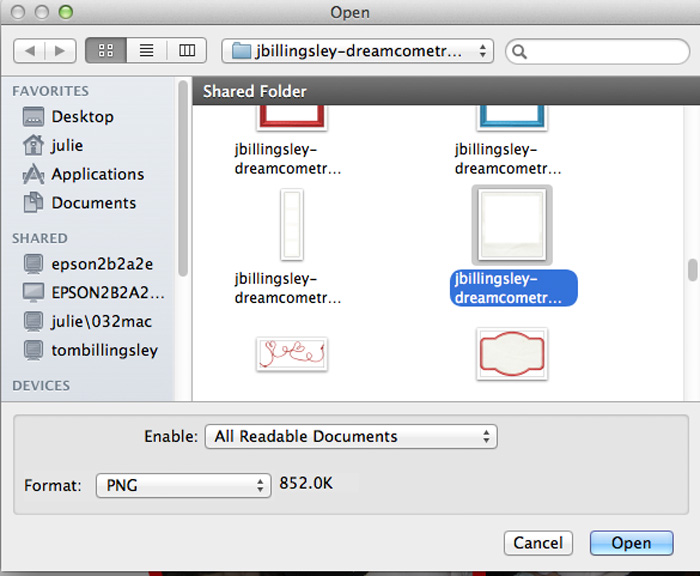Click the green zoom window button
Image resolution: width=700 pixels, height=576 pixels.
click(66, 12)
